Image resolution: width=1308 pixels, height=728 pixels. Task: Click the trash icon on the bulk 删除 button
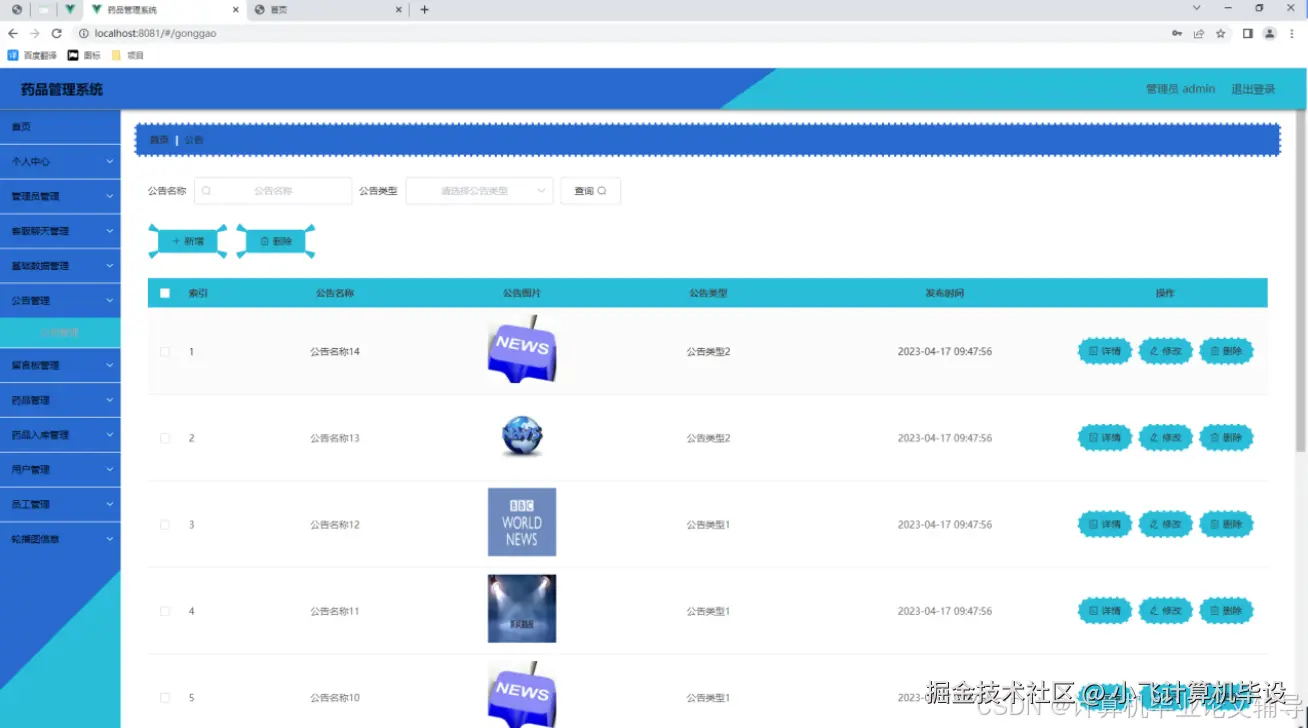tap(262, 240)
